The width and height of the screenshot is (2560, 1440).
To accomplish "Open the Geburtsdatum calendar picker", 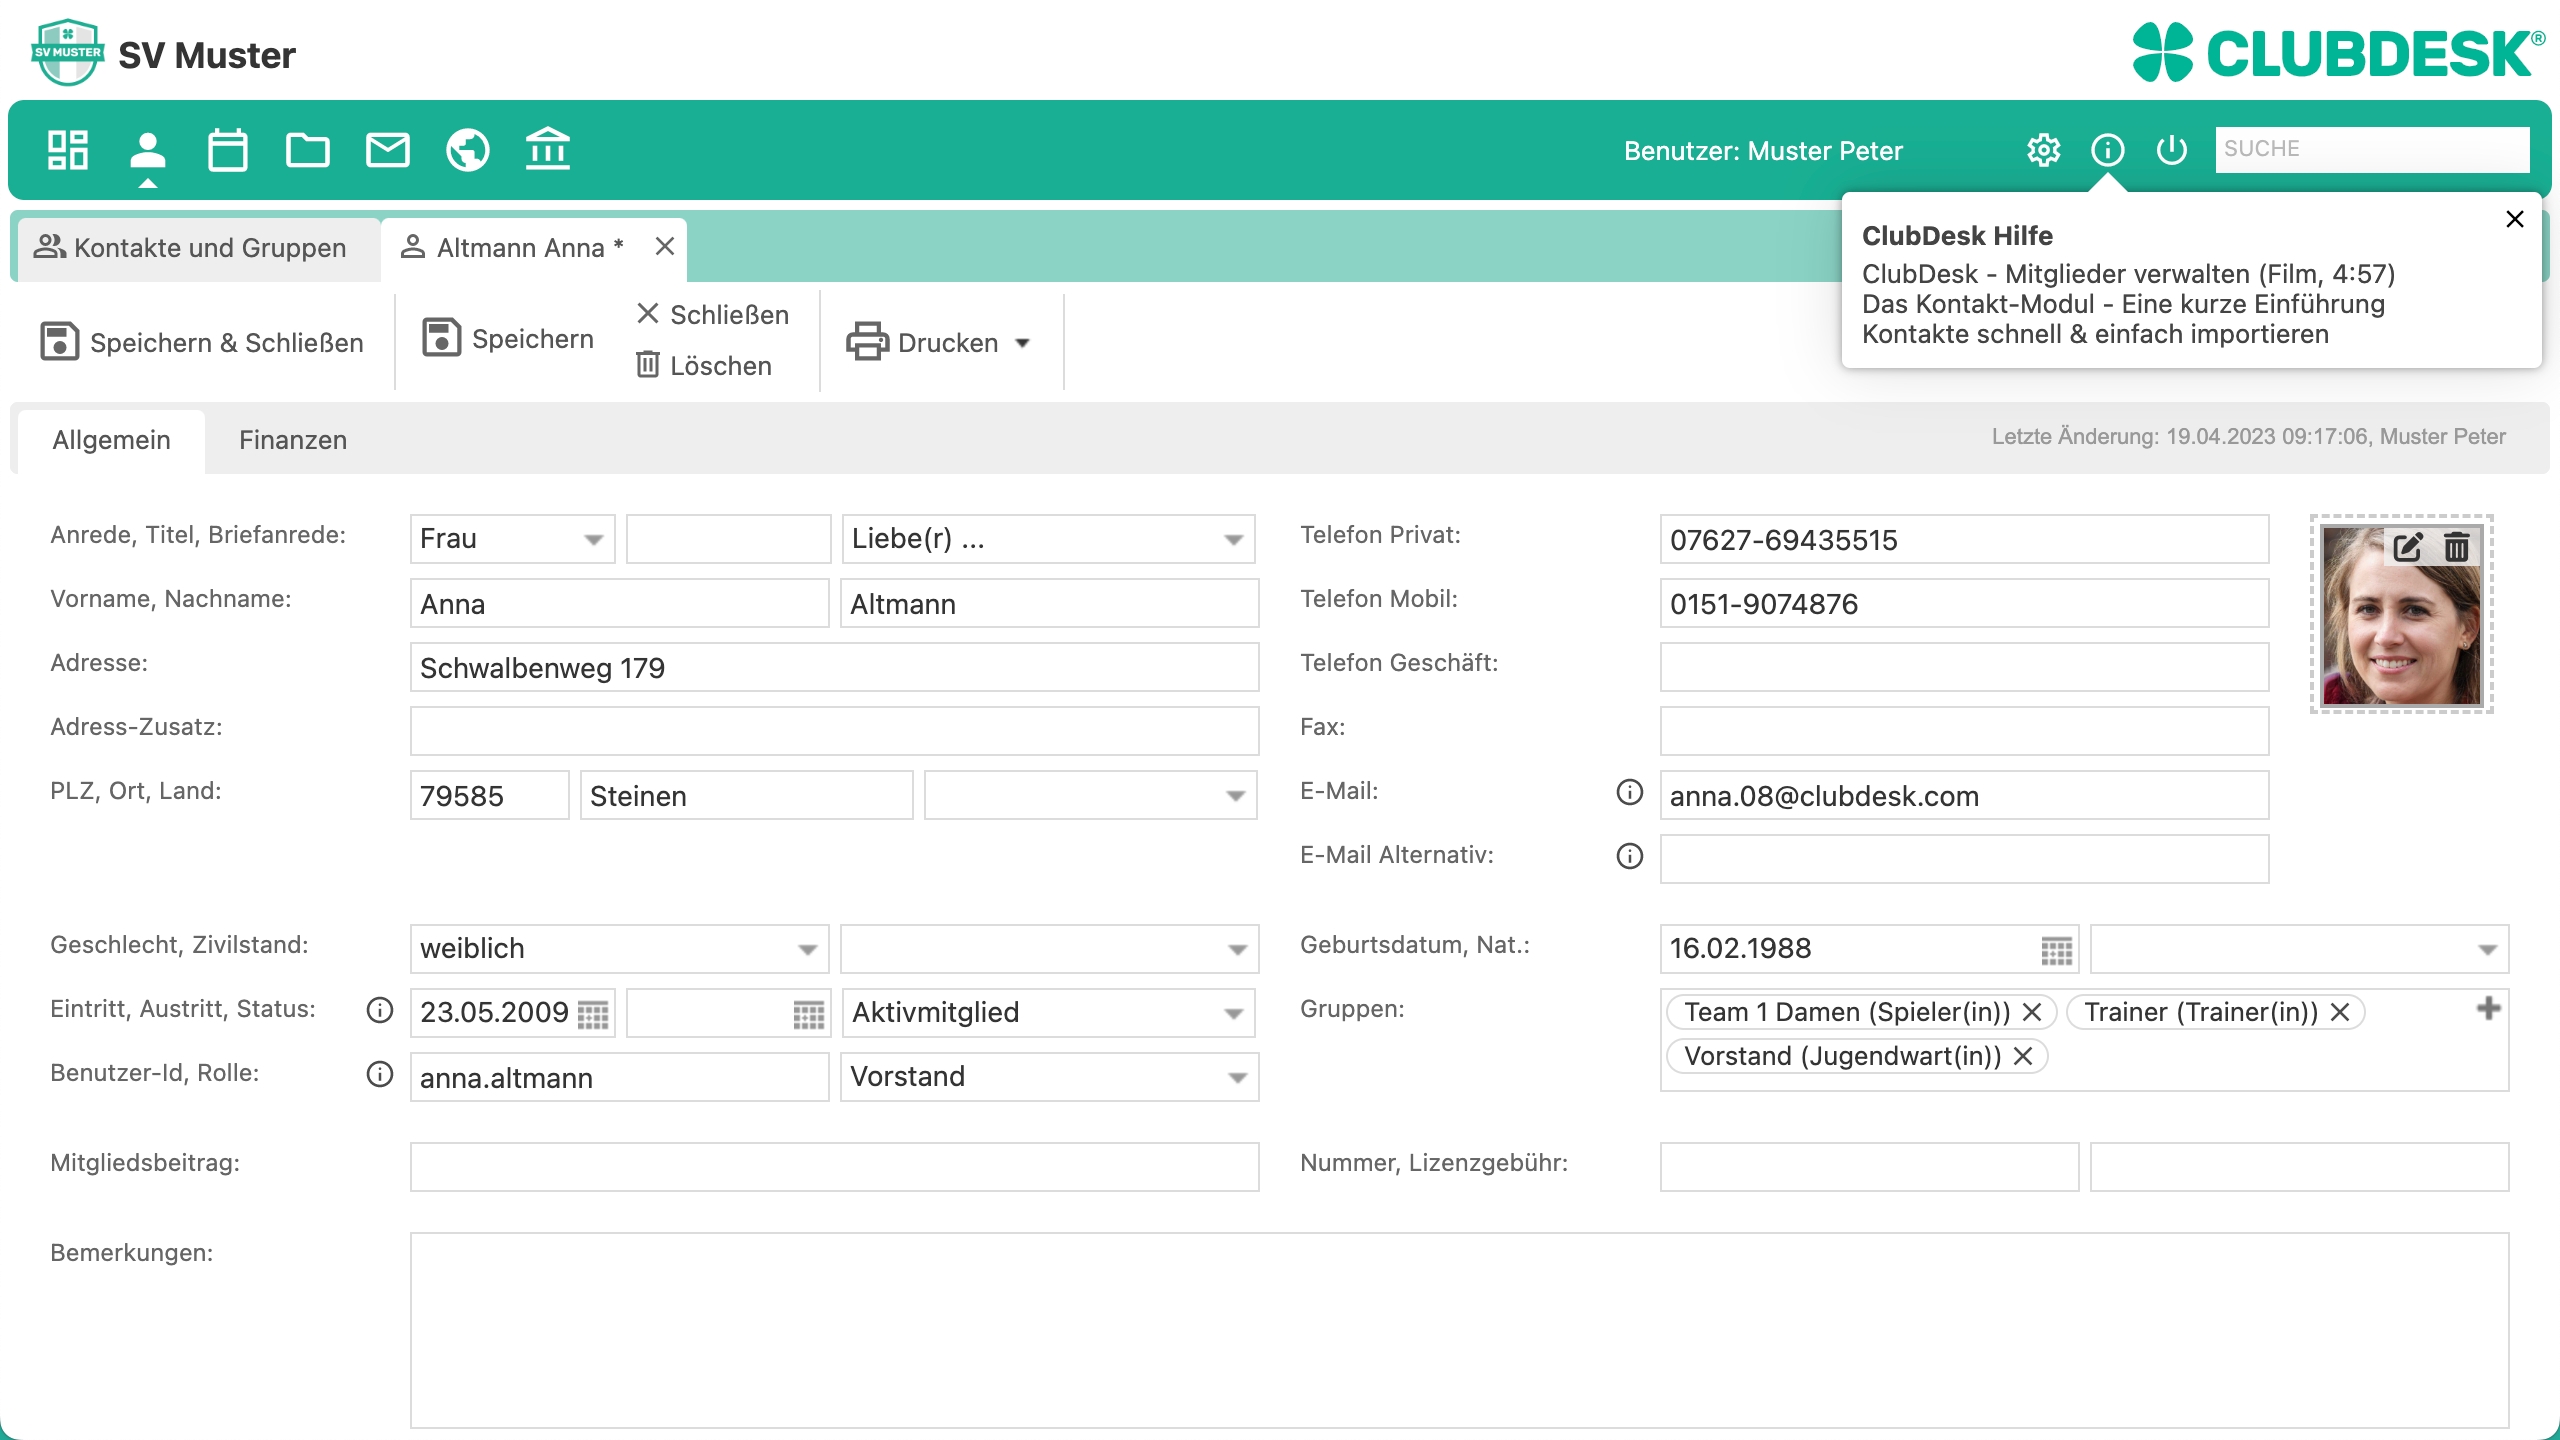I will tap(2056, 950).
